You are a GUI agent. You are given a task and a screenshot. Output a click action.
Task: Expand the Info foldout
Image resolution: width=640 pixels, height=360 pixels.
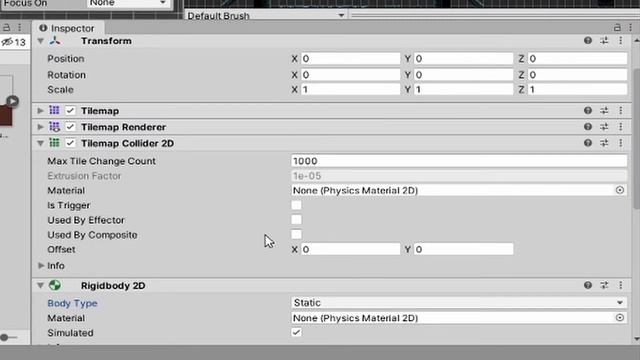click(41, 266)
